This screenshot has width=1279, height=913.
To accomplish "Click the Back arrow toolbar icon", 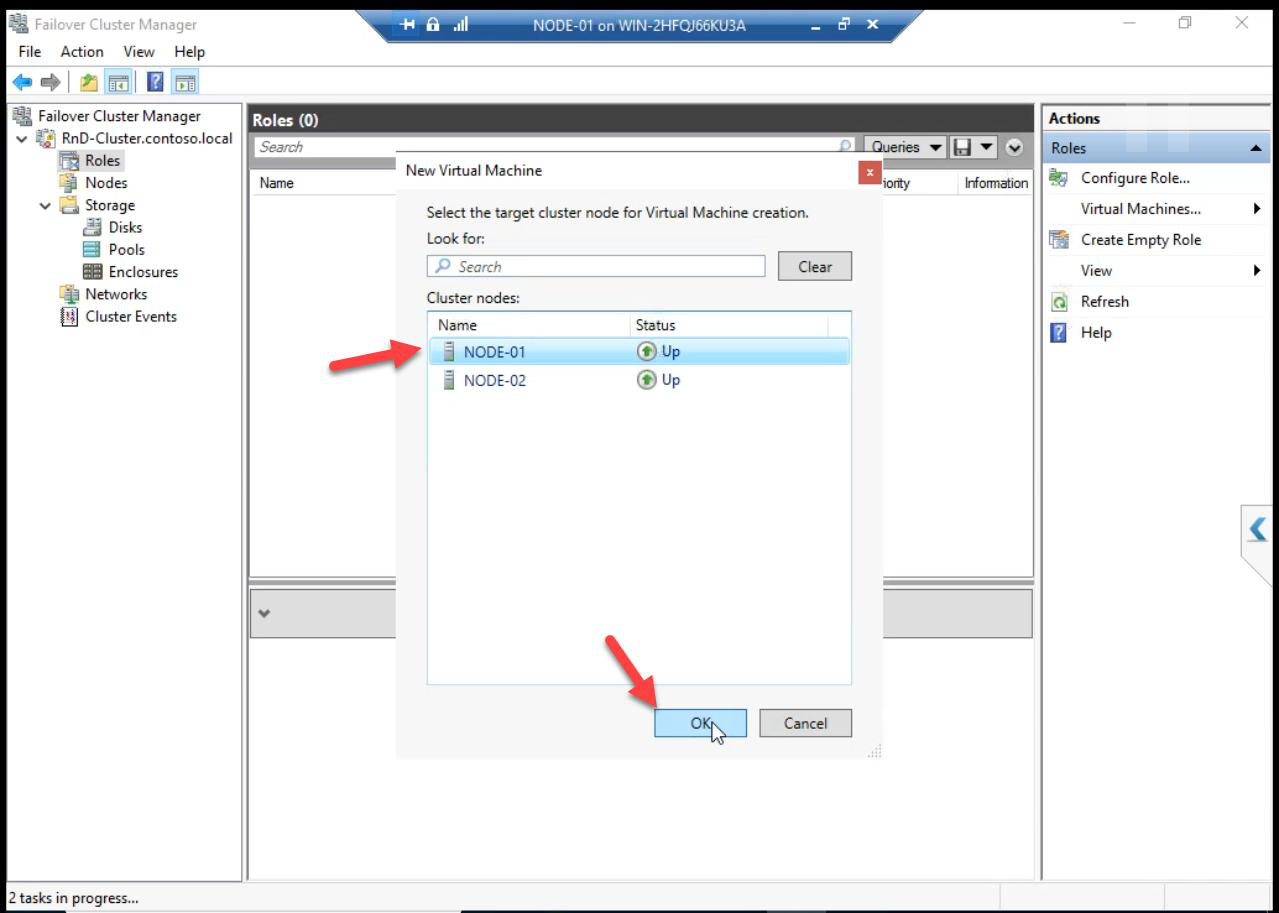I will click(x=22, y=82).
